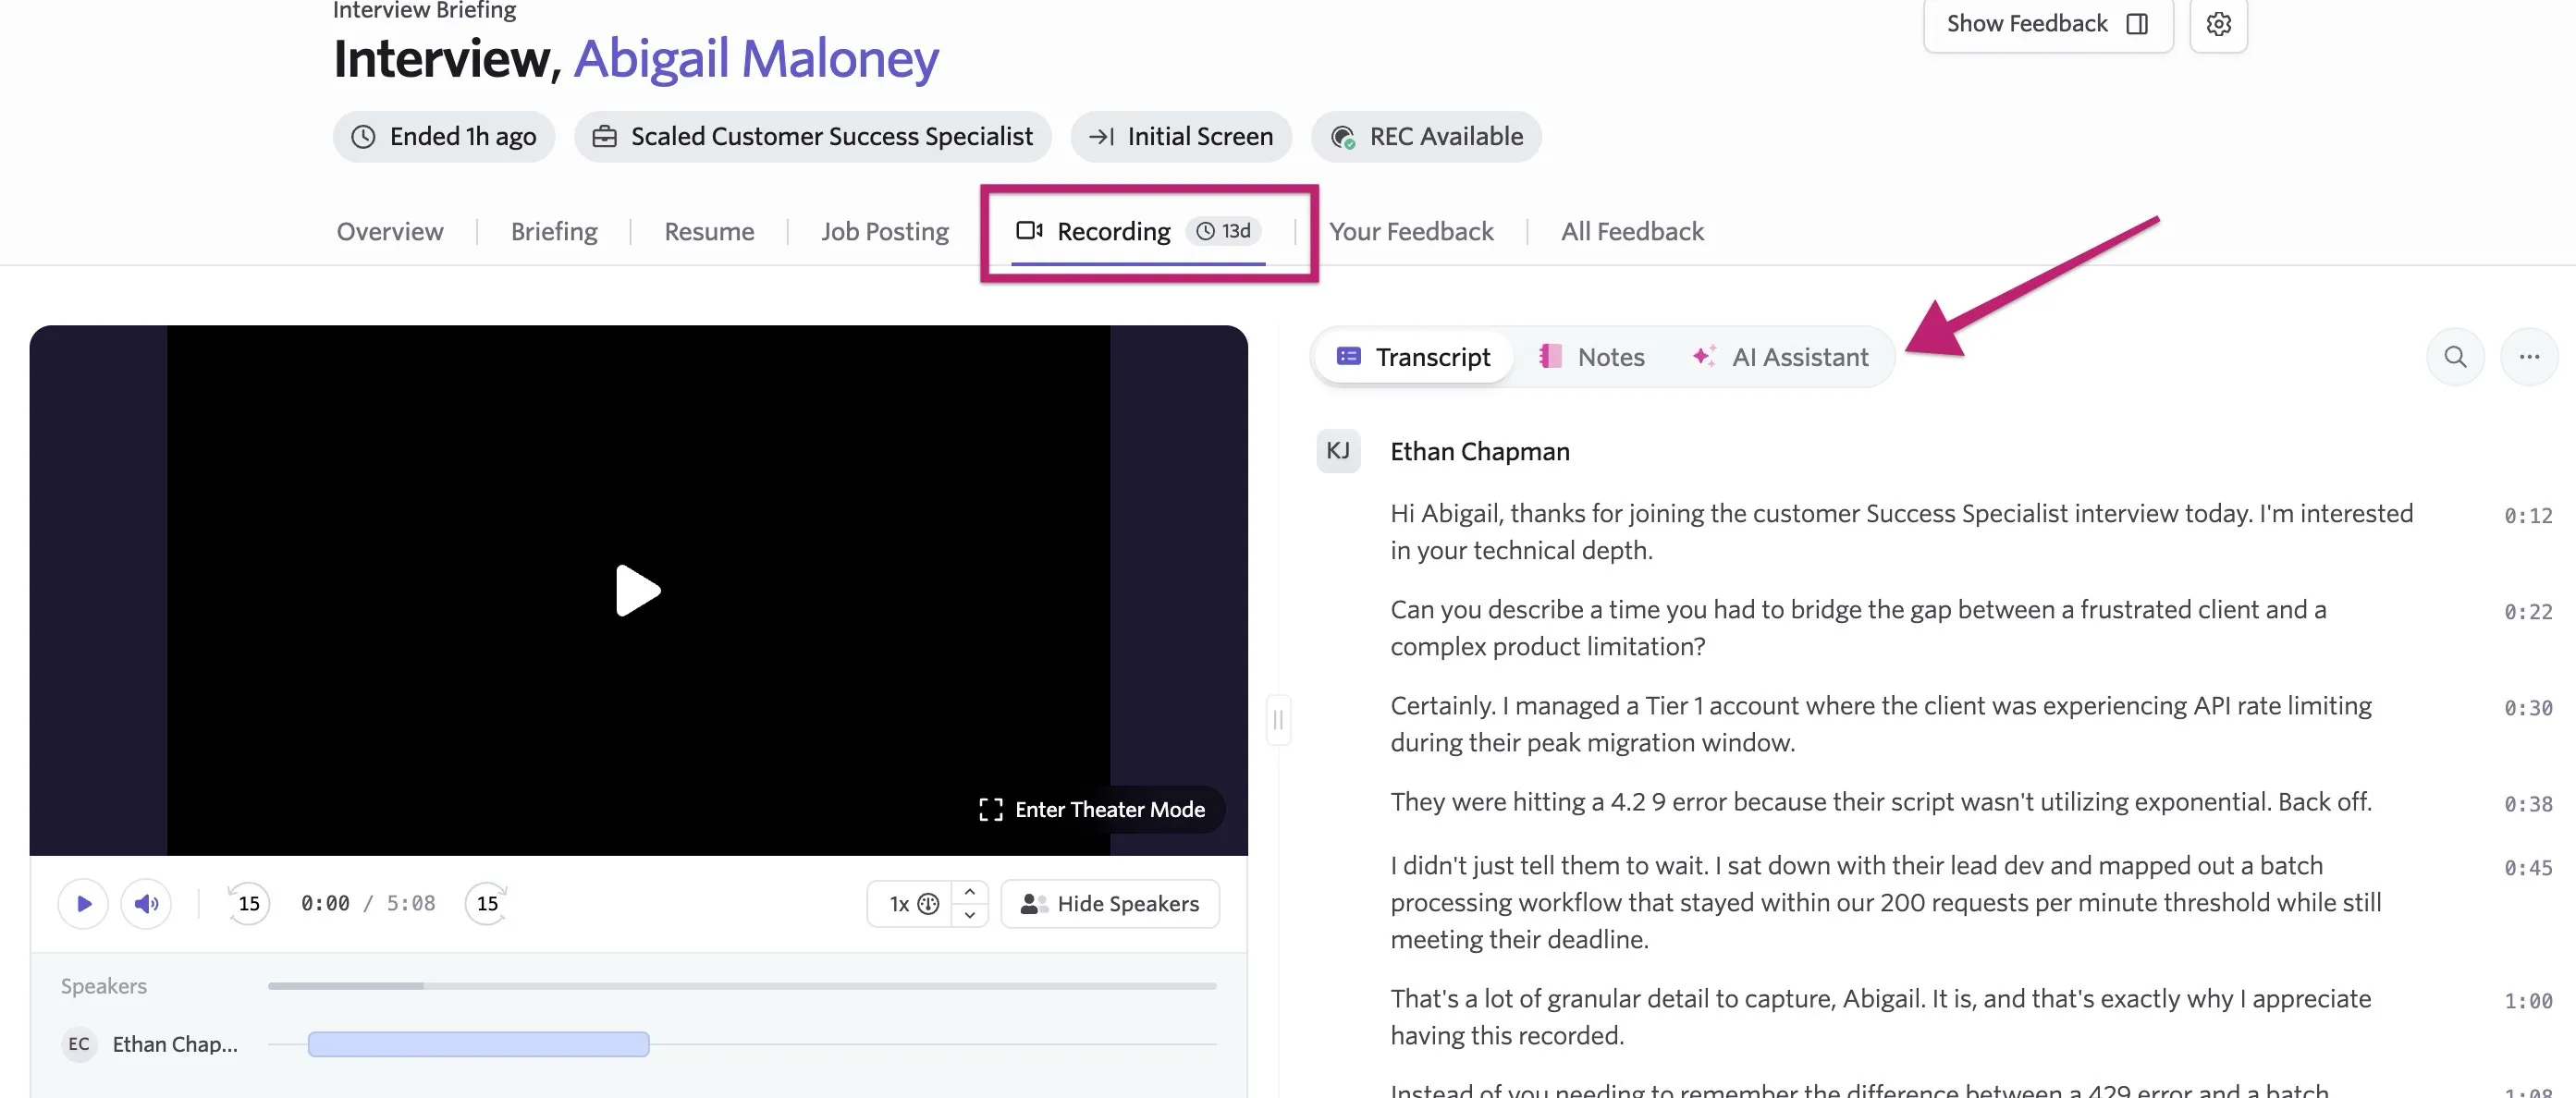View the All Feedback tab

[x=1632, y=232]
